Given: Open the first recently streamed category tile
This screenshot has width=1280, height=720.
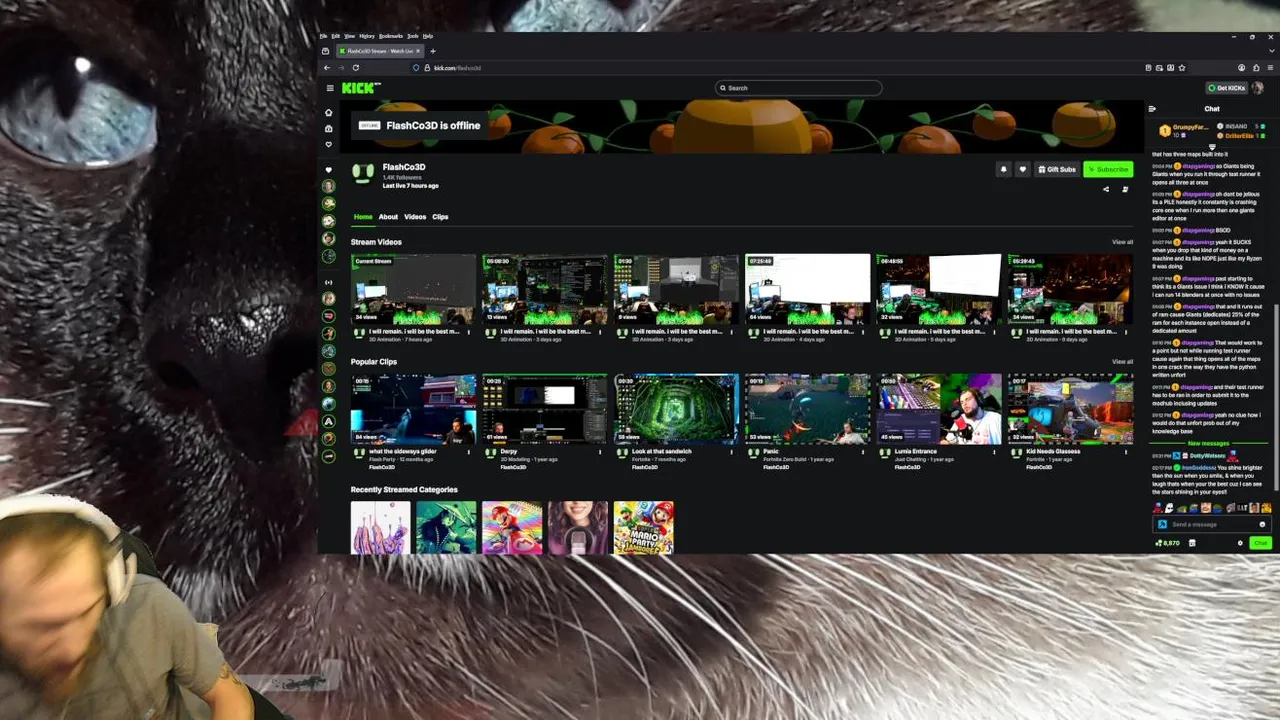Looking at the screenshot, I should tap(380, 527).
